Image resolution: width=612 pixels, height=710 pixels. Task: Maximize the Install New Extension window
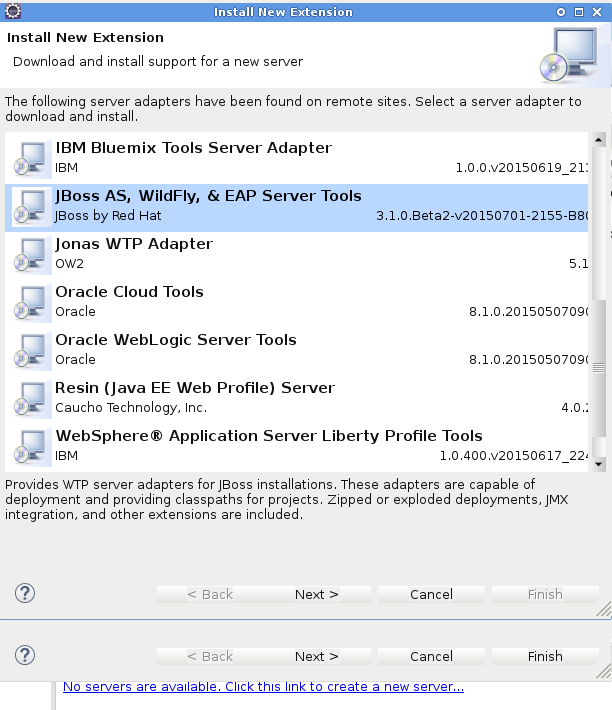[x=579, y=12]
